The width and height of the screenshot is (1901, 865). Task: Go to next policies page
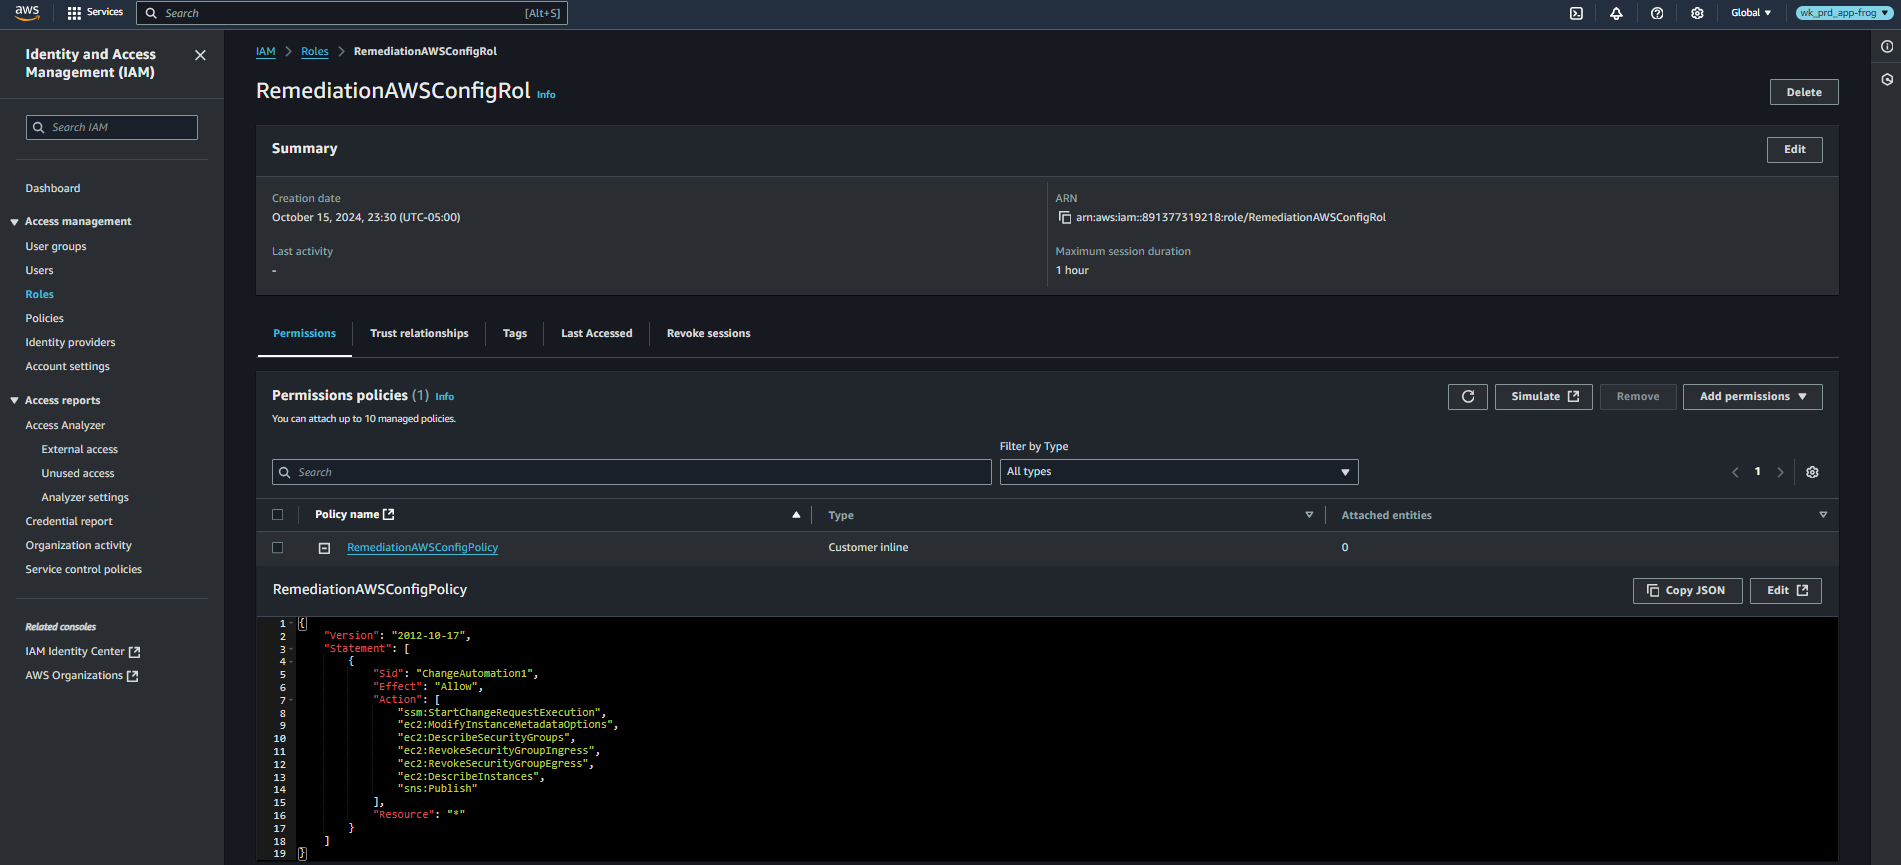(x=1780, y=472)
